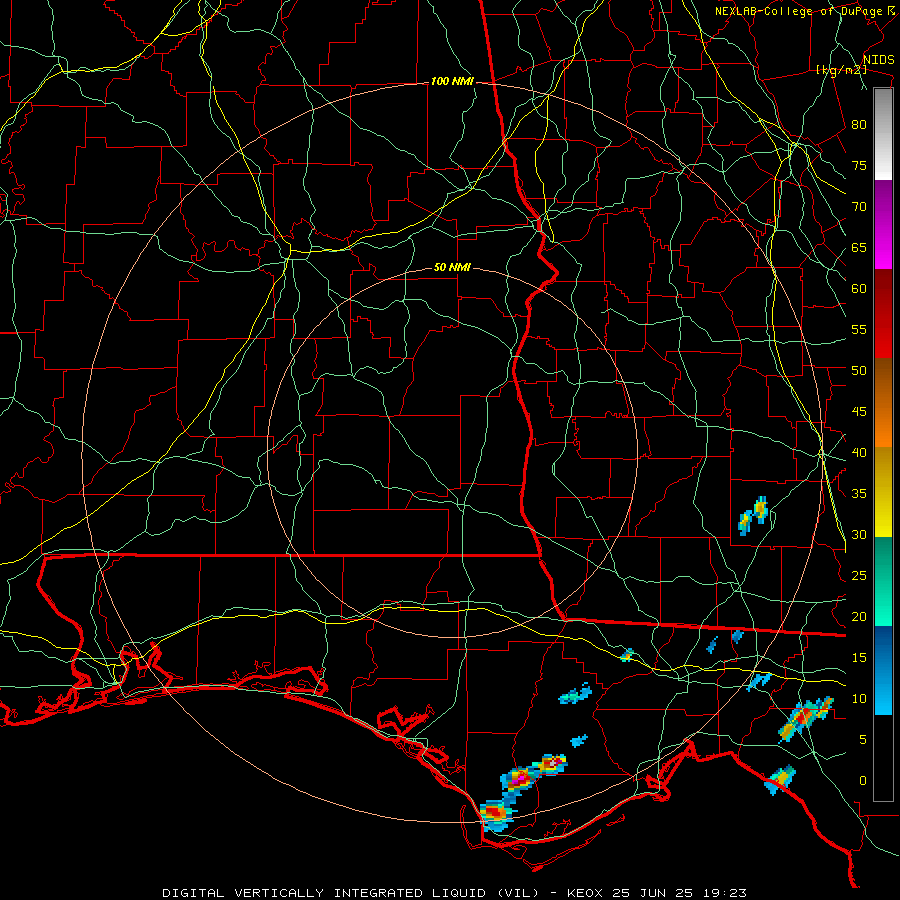Click the "100 NMI" range ring label
This screenshot has height=900, width=900.
click(x=452, y=82)
